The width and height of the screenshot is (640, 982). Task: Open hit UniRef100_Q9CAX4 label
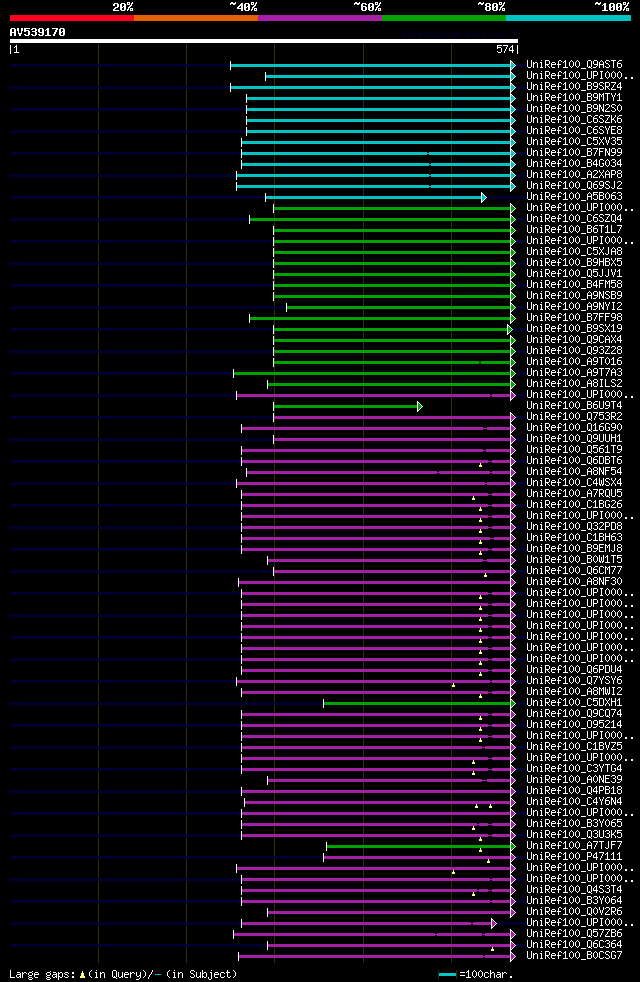pyautogui.click(x=574, y=340)
